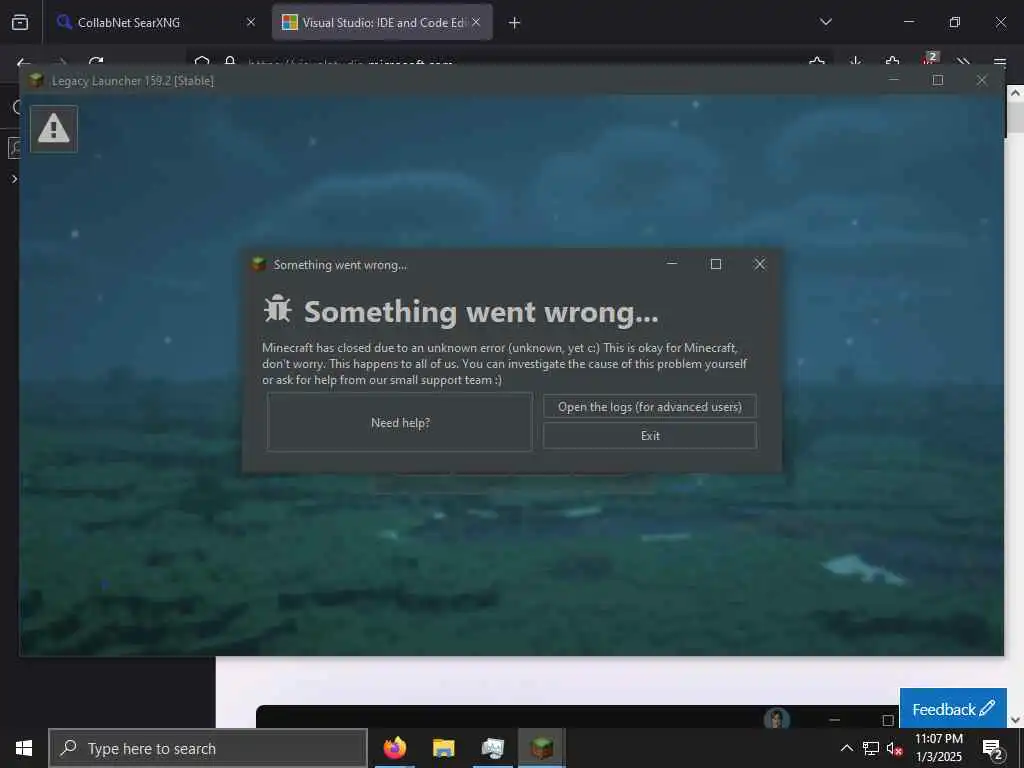Close the Visual Studio tab

coord(476,22)
